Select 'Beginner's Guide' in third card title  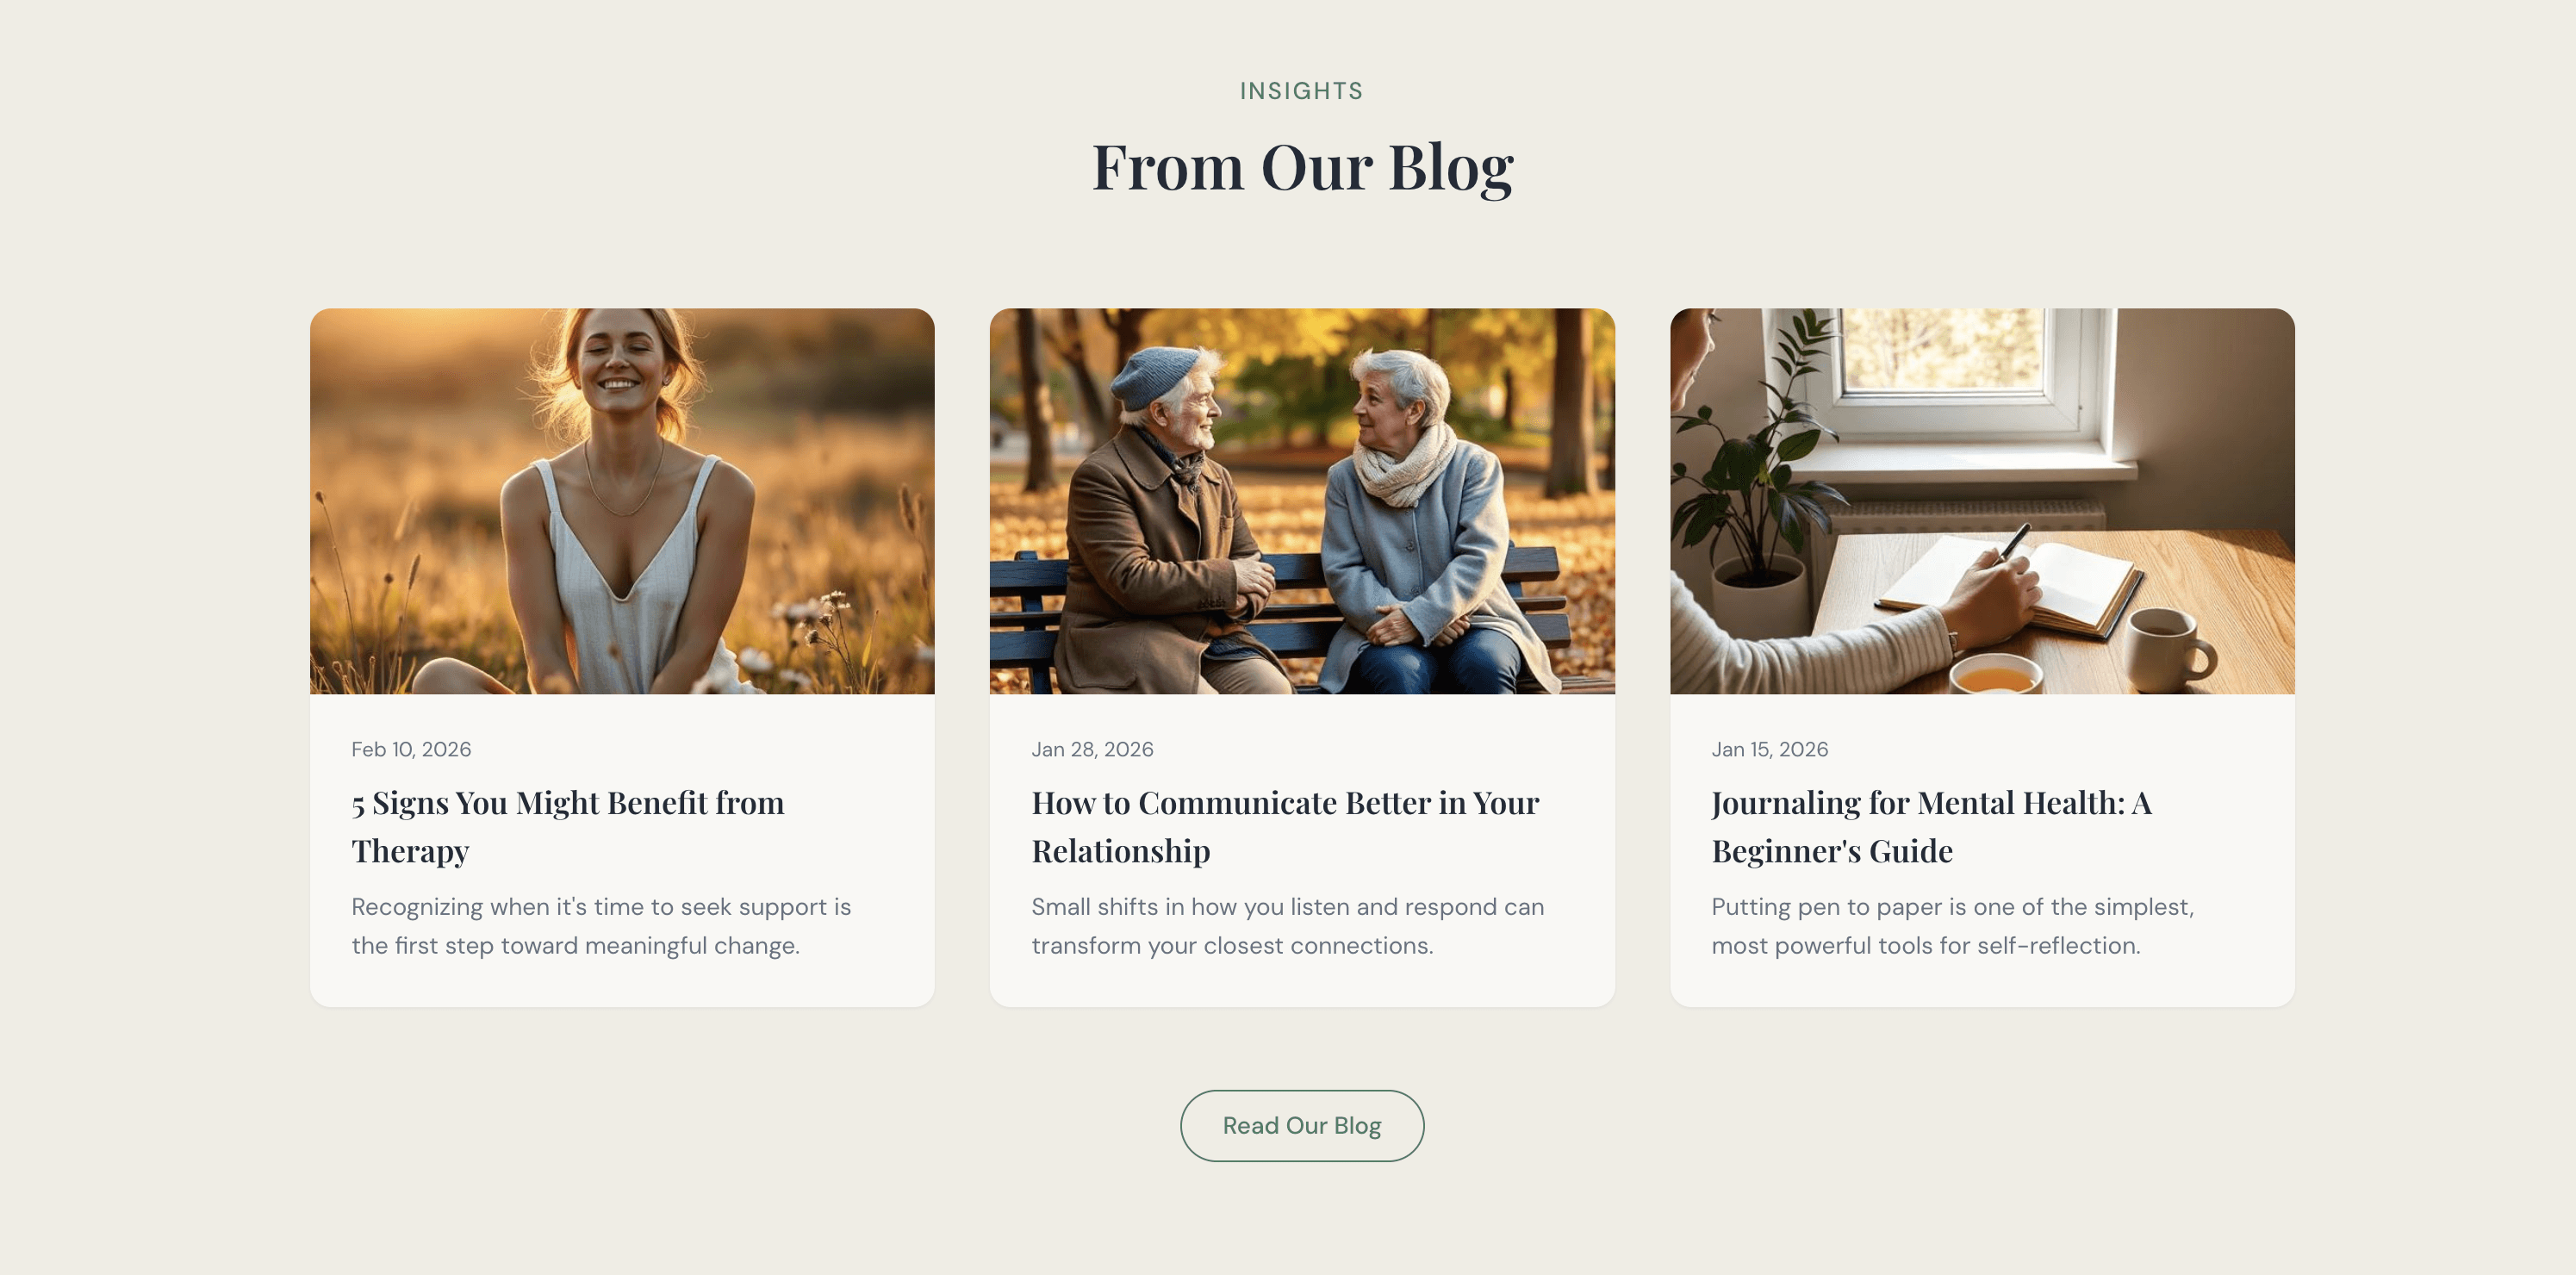1832,851
